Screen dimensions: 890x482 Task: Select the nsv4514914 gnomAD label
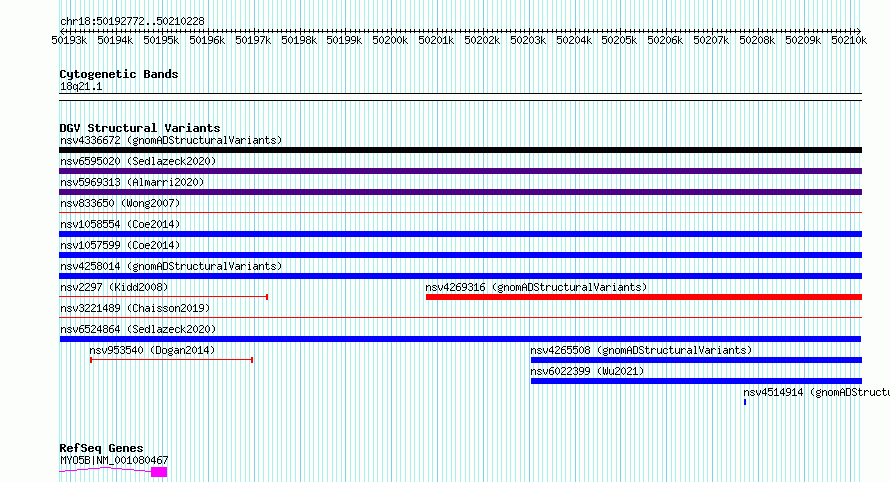point(816,392)
